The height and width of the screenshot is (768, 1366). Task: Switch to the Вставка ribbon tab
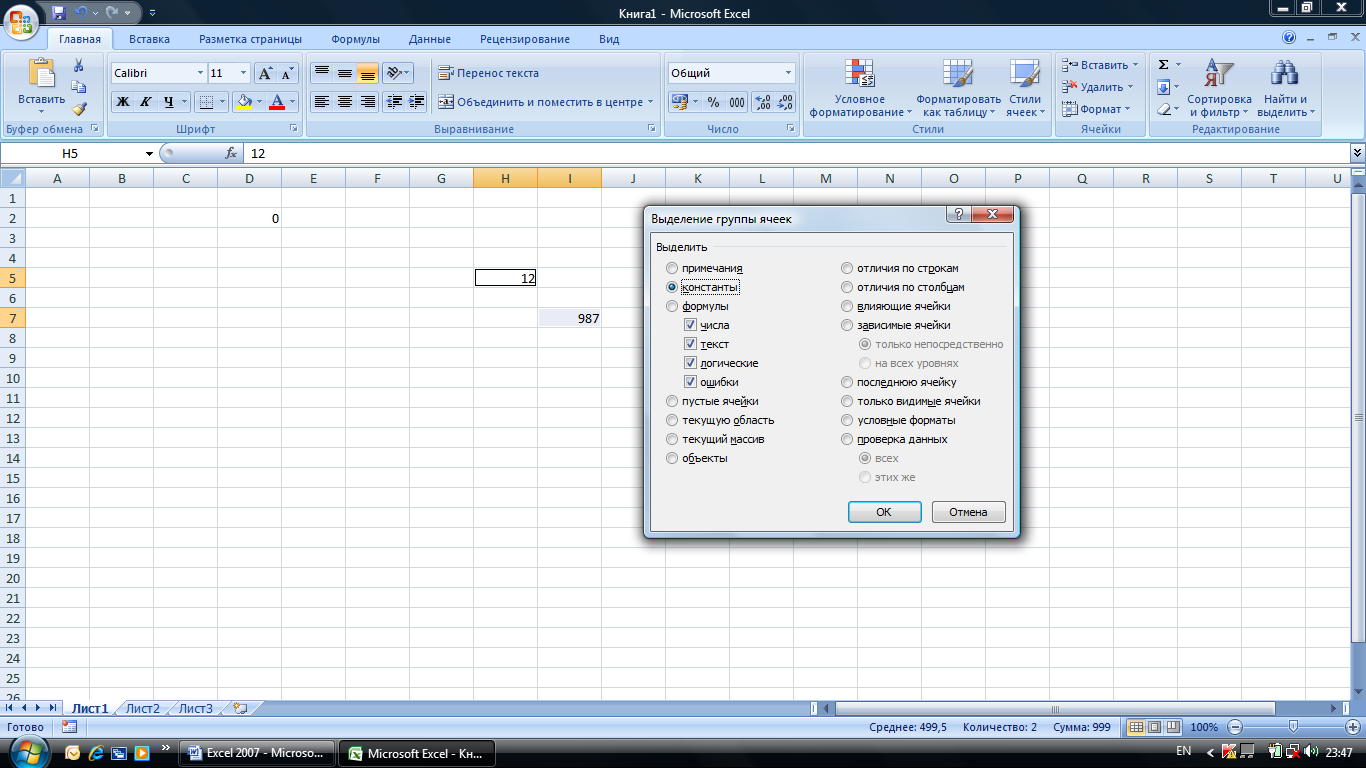149,39
